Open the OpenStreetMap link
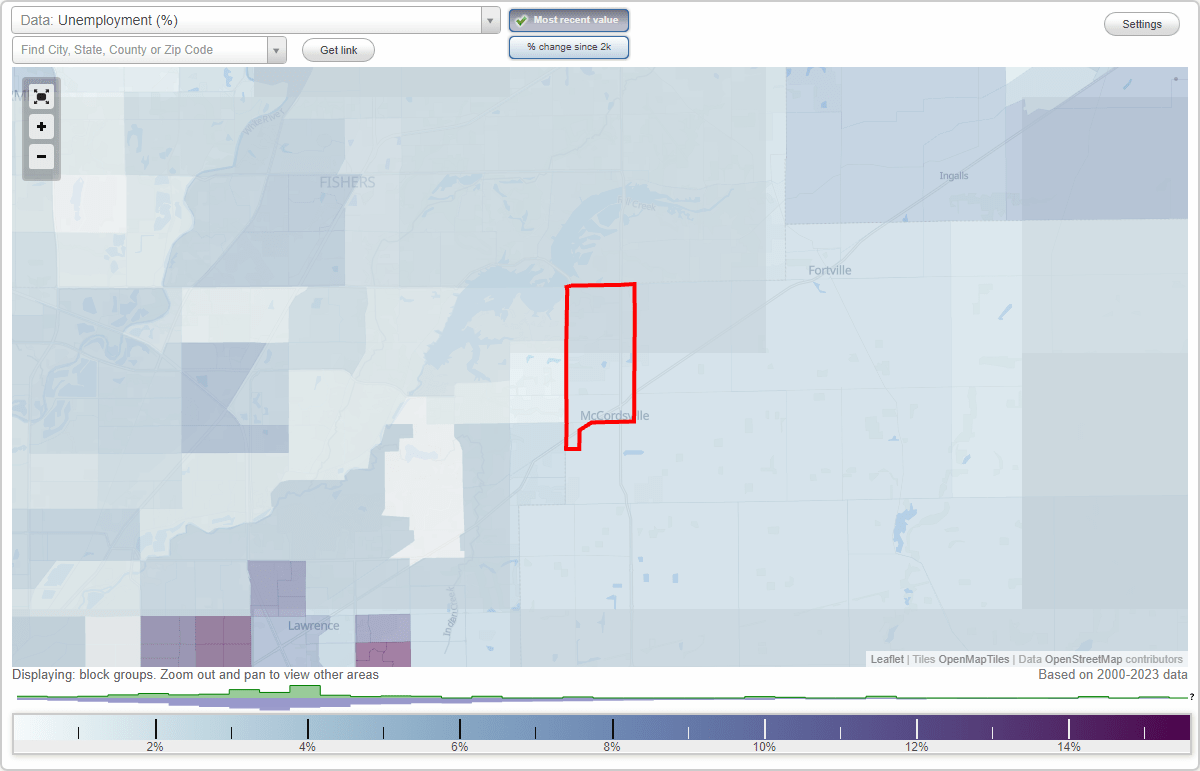The image size is (1200, 771). click(1085, 659)
